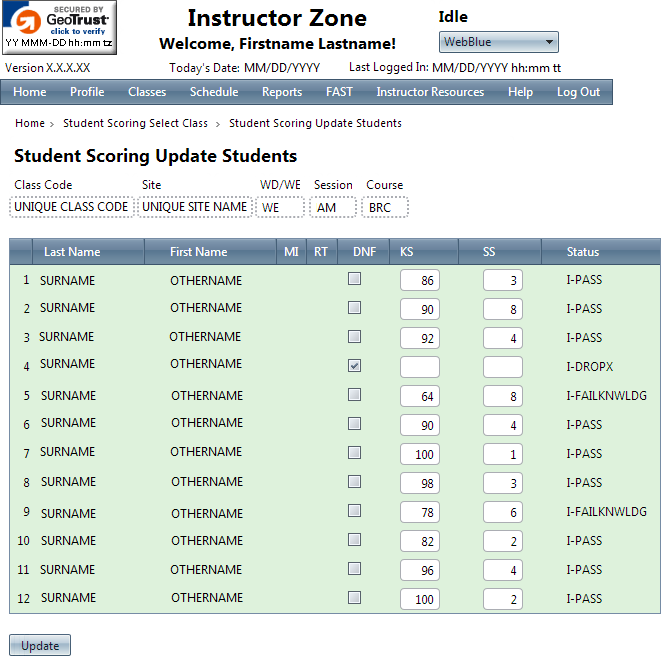Click the Last Name column header
The height and width of the screenshot is (657, 662).
88,252
